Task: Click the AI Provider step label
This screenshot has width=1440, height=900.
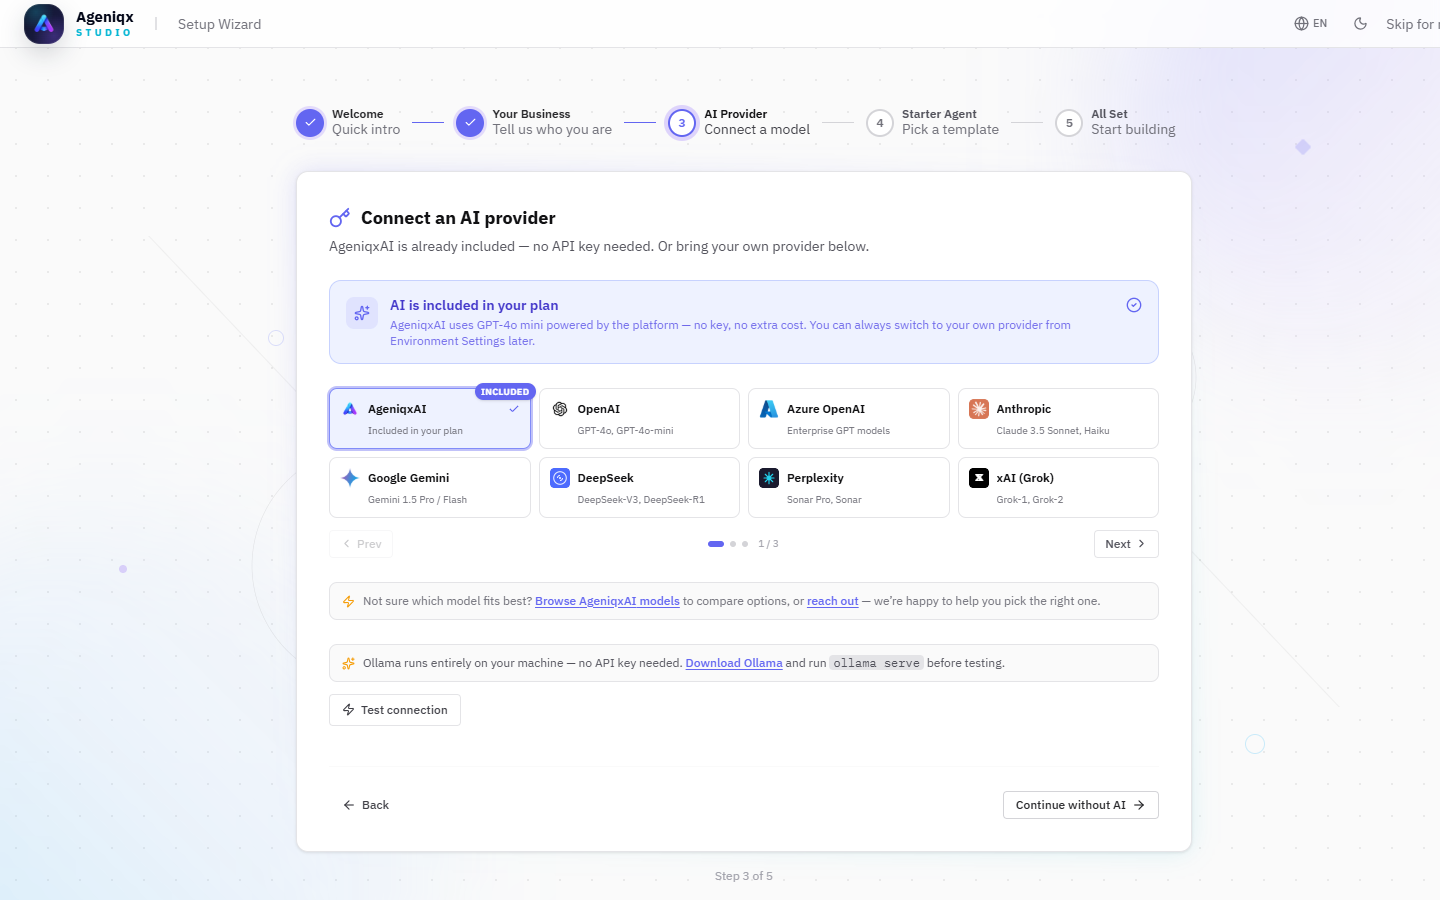Action: [x=735, y=114]
